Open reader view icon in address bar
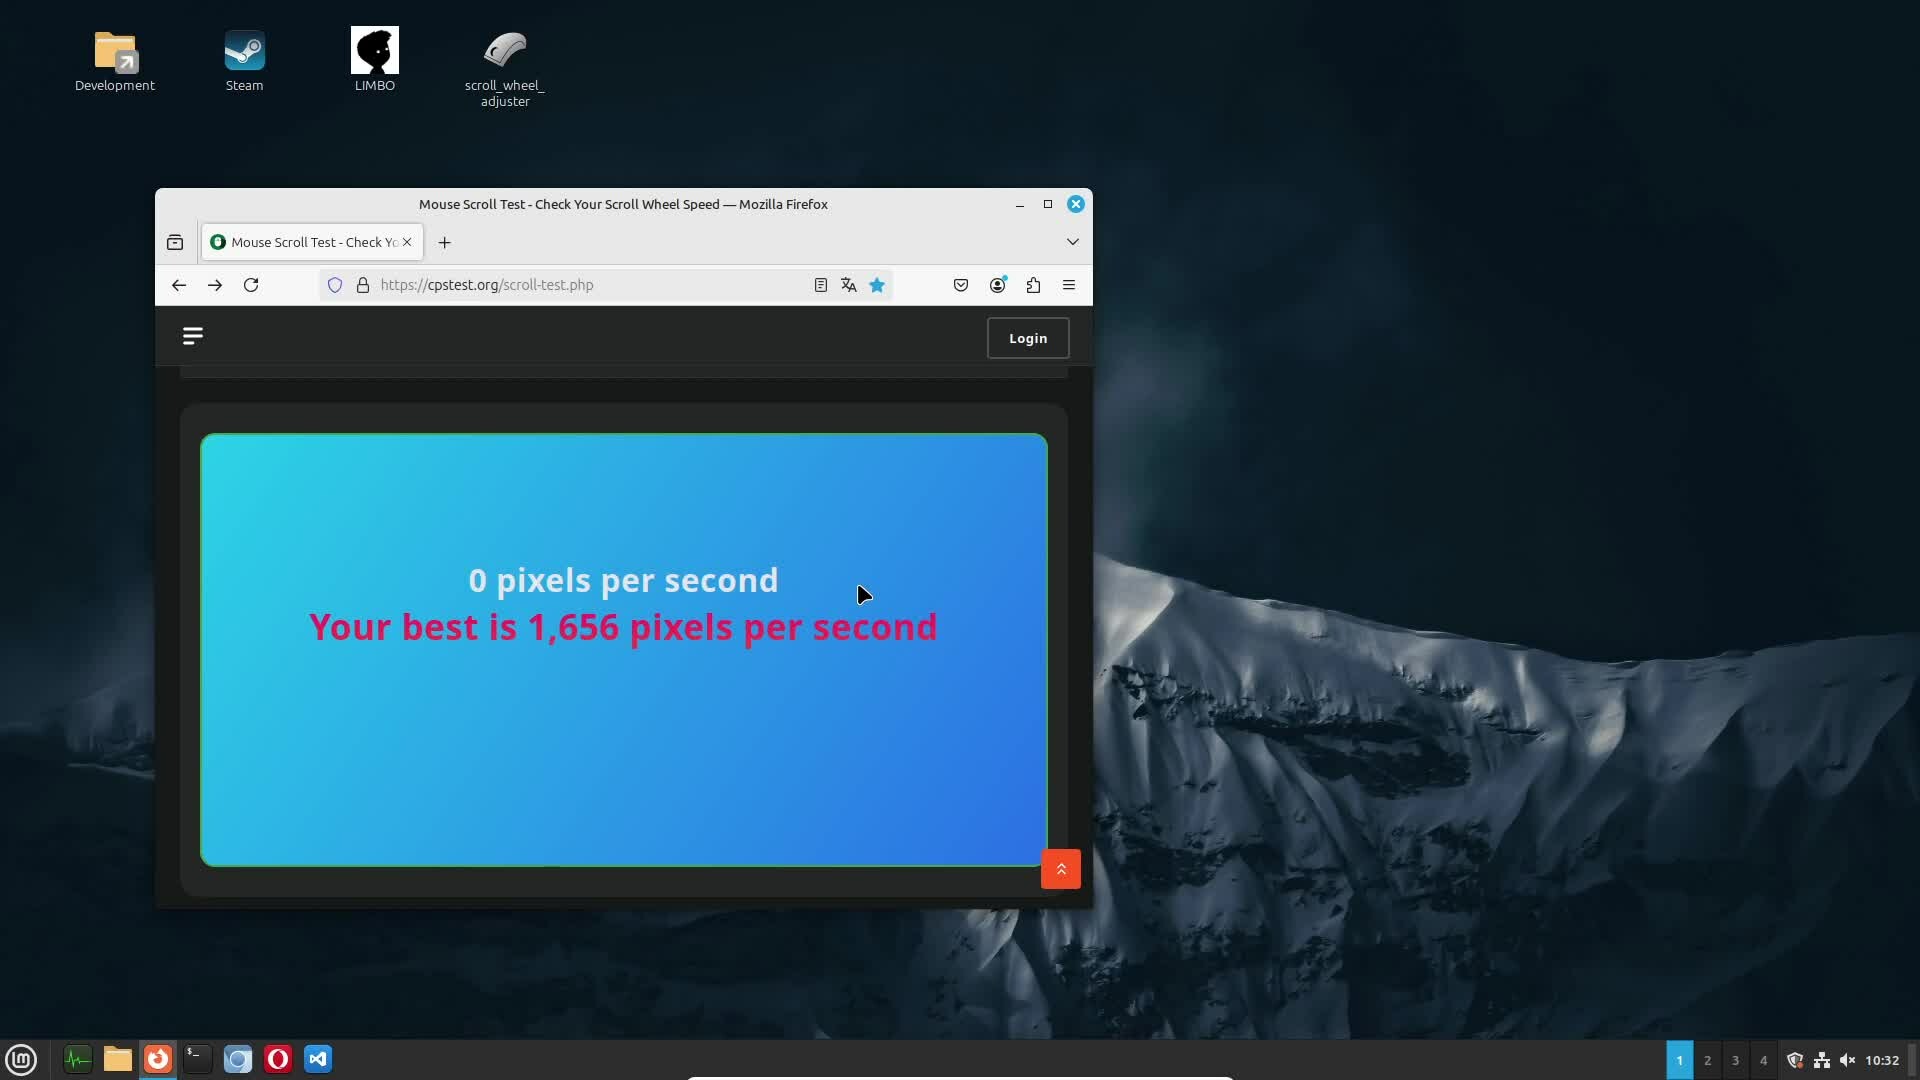This screenshot has height=1080, width=1920. tap(820, 285)
